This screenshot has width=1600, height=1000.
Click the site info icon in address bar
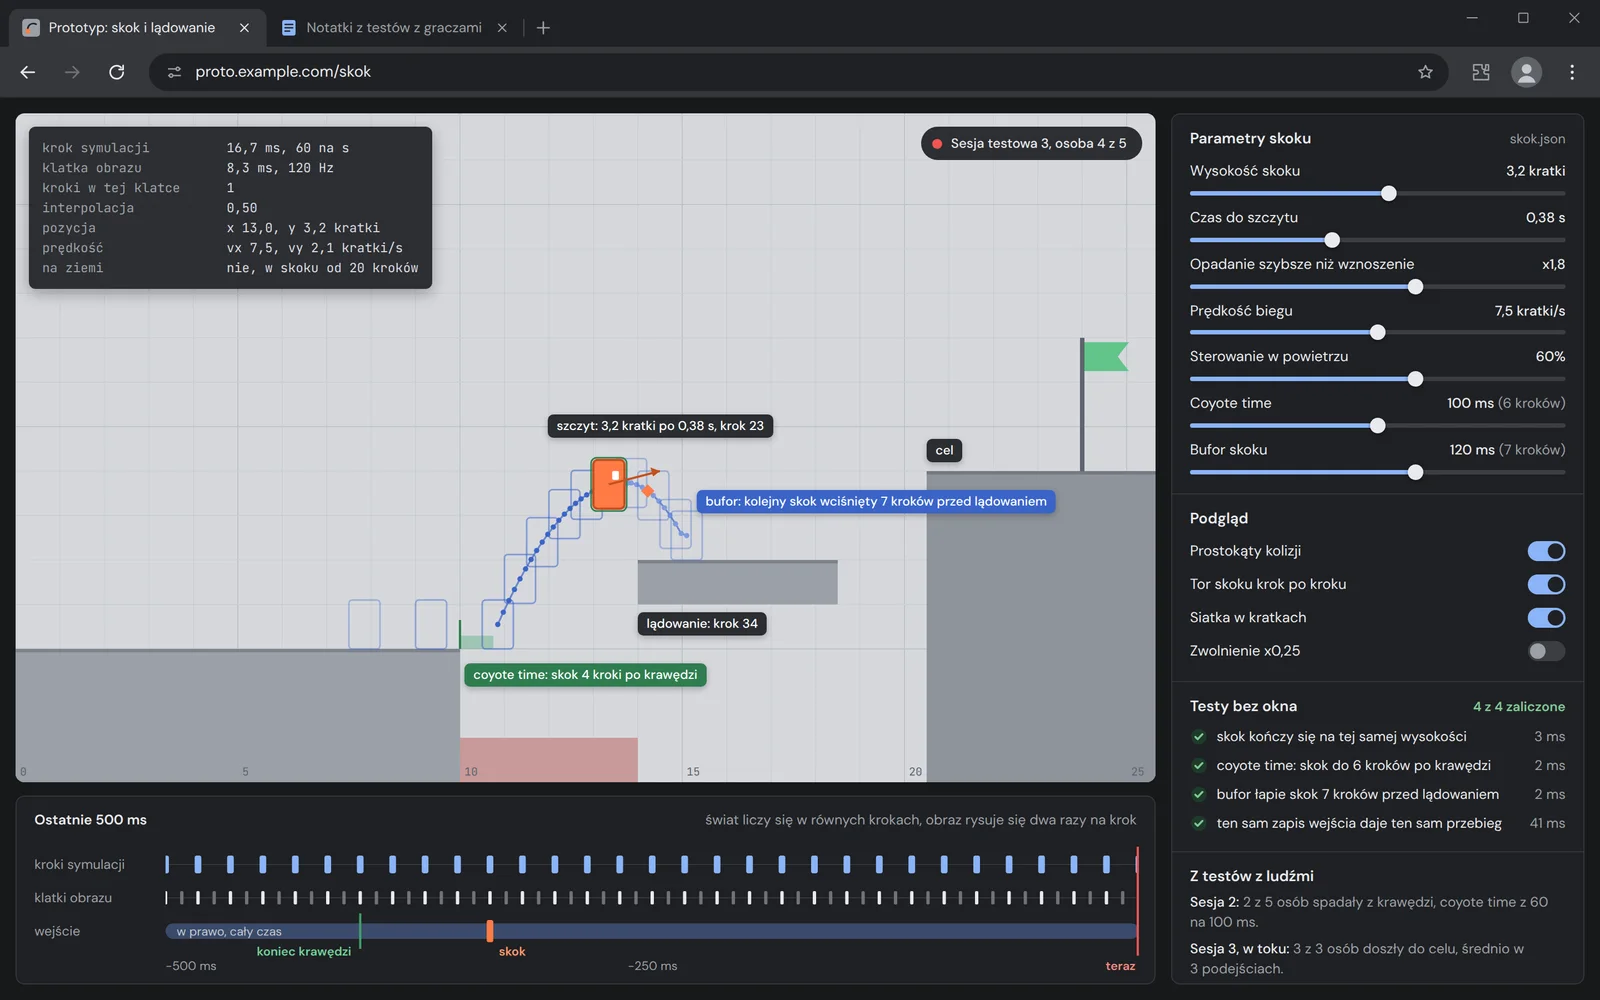click(x=174, y=72)
